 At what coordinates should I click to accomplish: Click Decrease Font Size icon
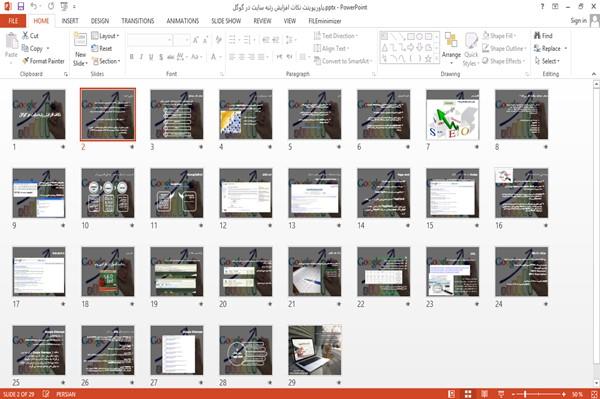coord(206,40)
